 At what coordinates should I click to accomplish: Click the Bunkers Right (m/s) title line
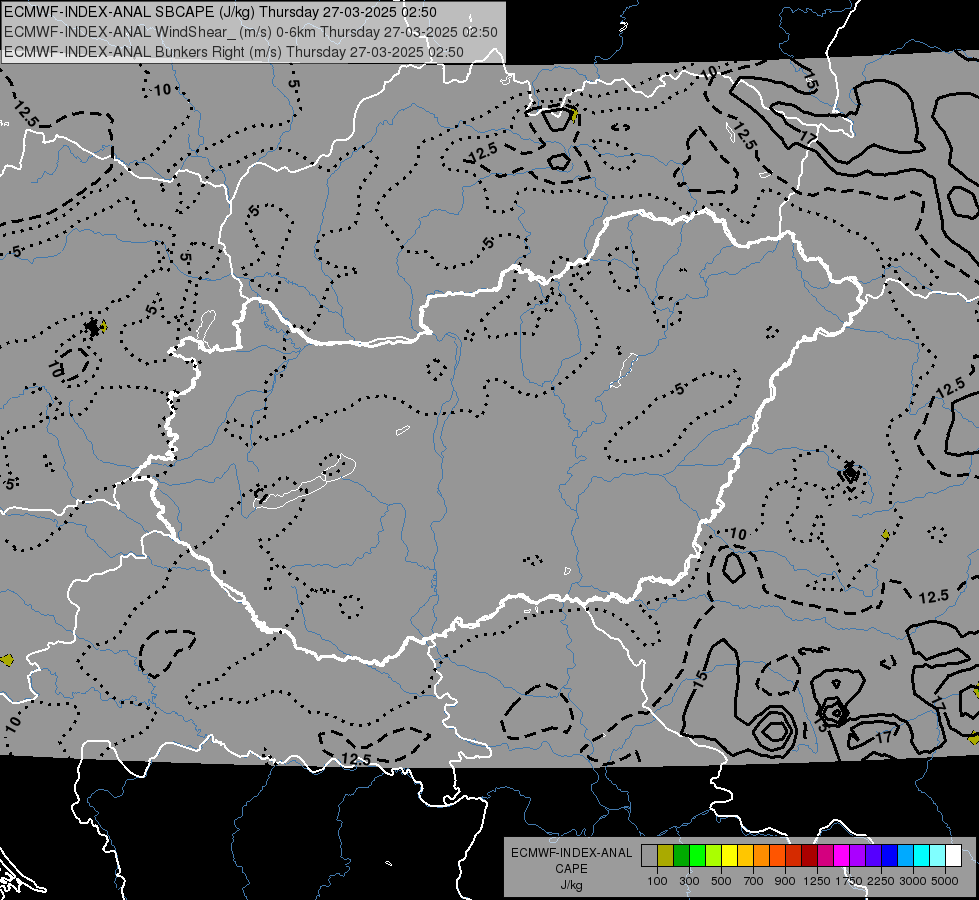coord(234,52)
